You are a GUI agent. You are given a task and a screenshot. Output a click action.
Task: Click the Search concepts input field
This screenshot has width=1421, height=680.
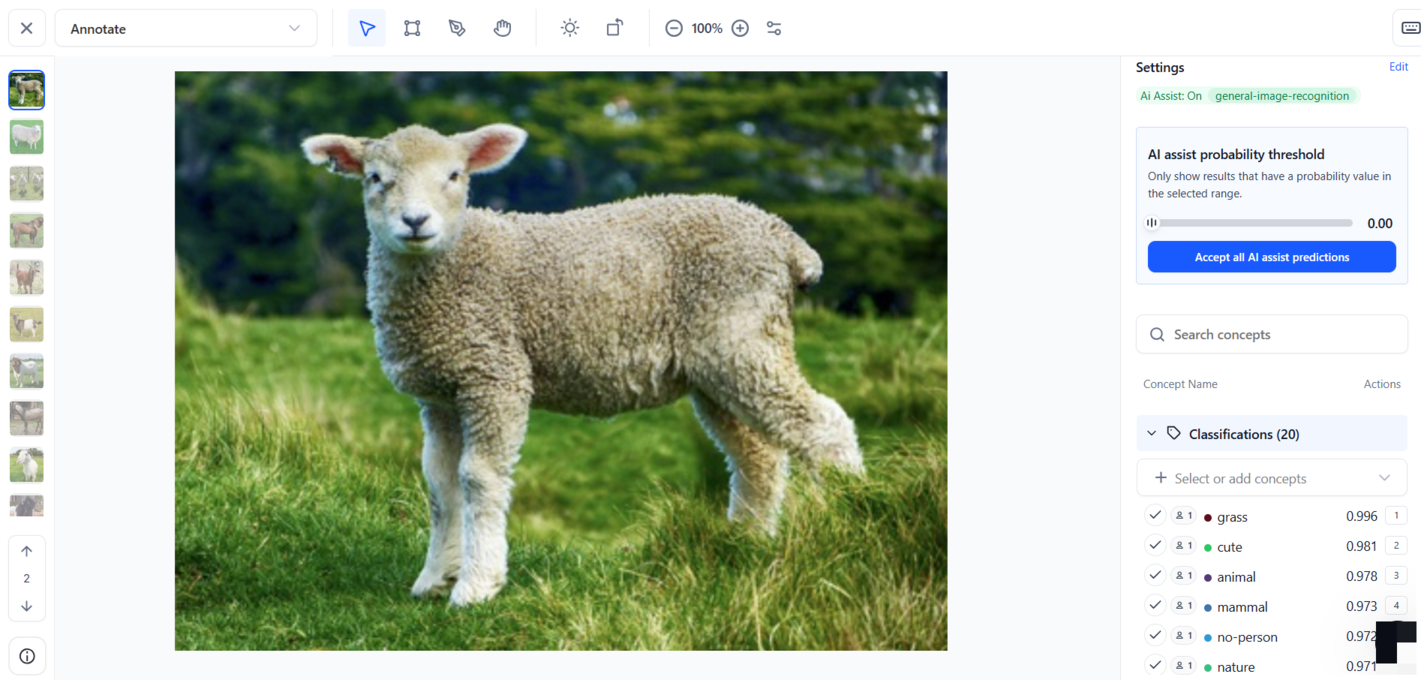click(x=1272, y=334)
